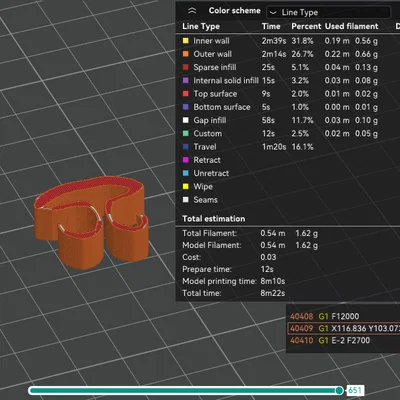Click the orange Outer wall color swatch
Screen dimensions: 400x400
(186, 54)
